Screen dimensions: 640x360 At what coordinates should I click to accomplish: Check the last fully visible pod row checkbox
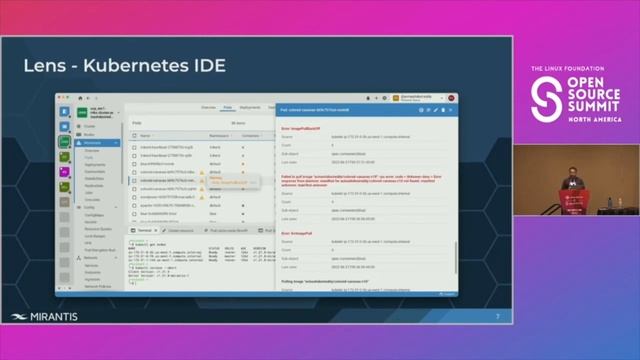(134, 214)
